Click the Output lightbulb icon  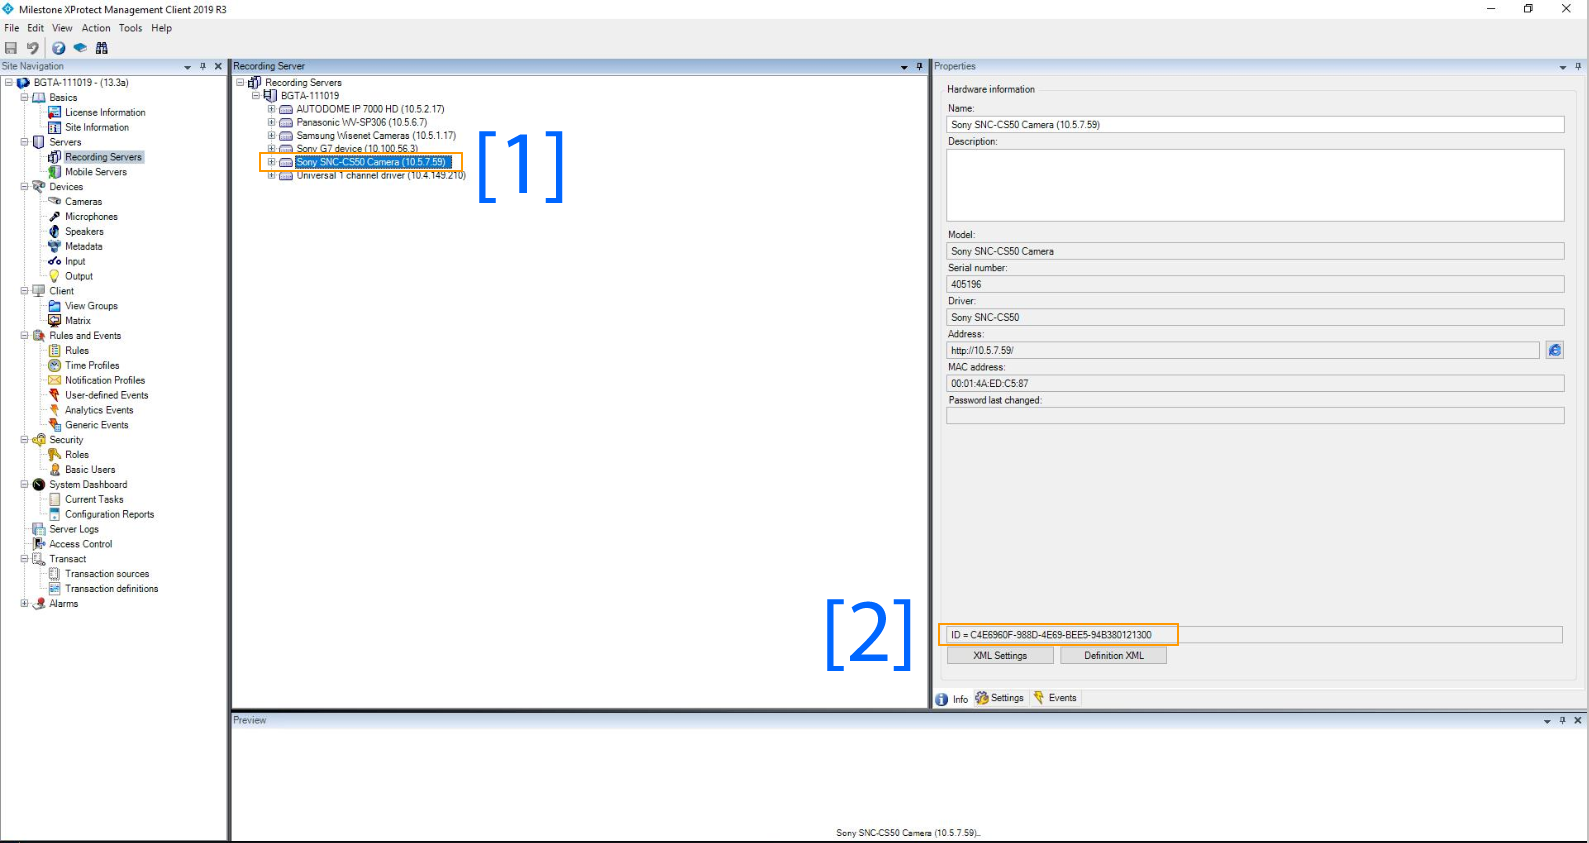coord(55,276)
